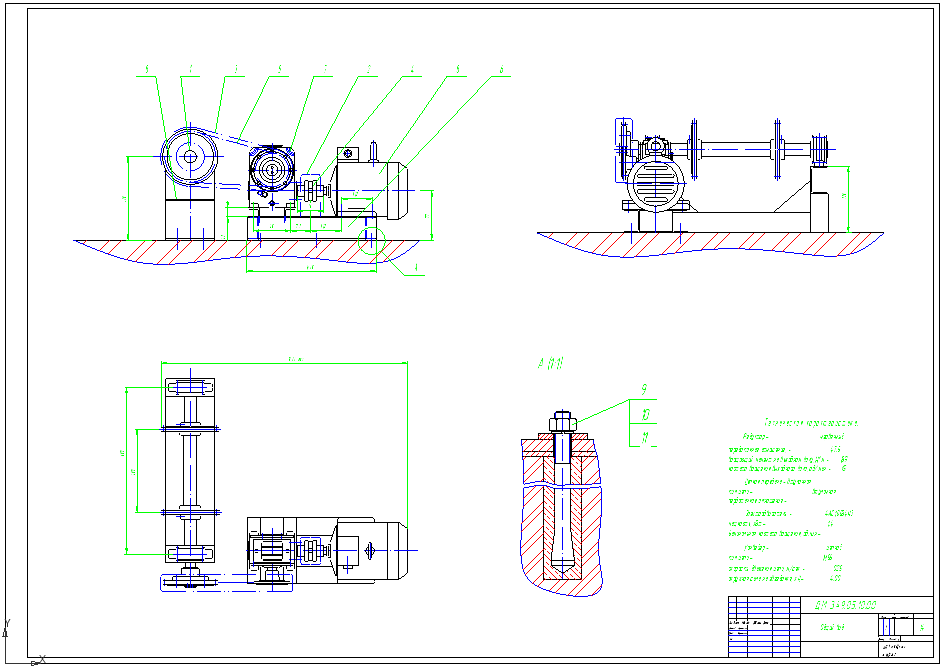The image size is (941, 666).
Task: Select the motor terminal box in front view
Action: click(349, 153)
